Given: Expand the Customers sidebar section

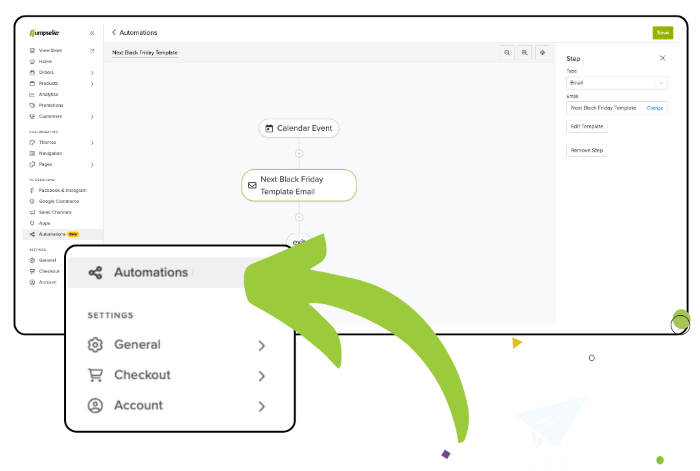Looking at the screenshot, I should click(92, 117).
